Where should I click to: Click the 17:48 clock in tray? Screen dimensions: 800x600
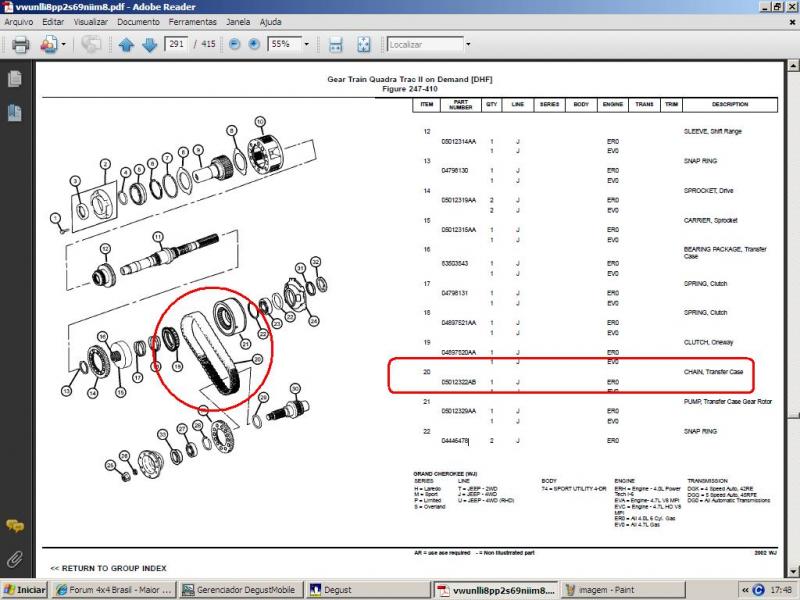pos(781,590)
